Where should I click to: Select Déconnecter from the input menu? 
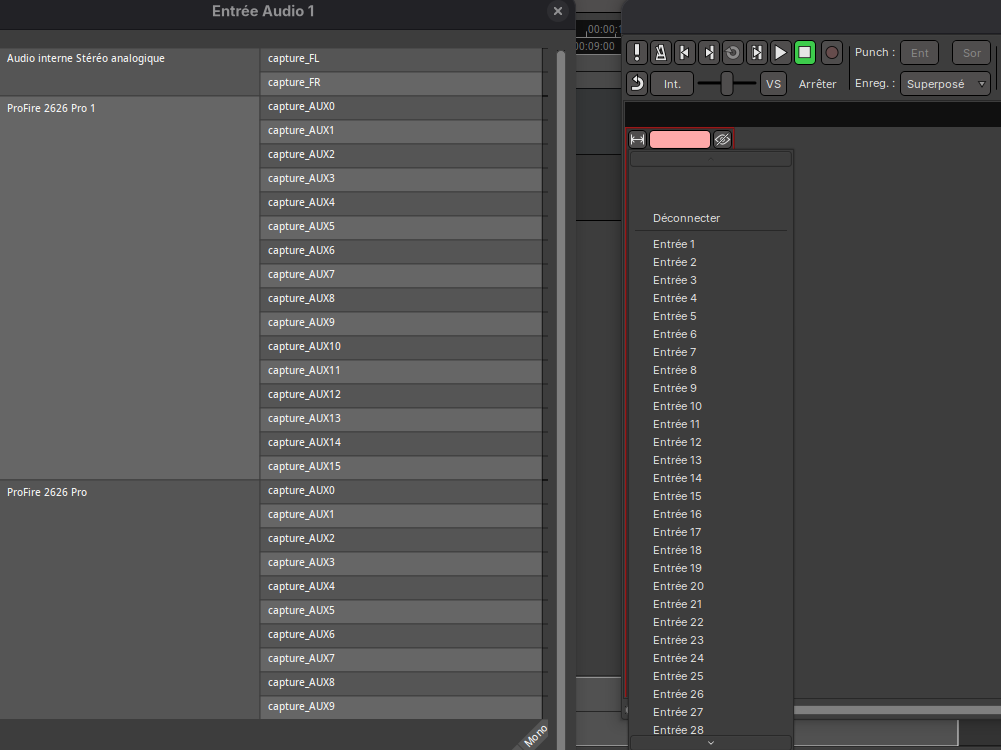[x=686, y=218]
